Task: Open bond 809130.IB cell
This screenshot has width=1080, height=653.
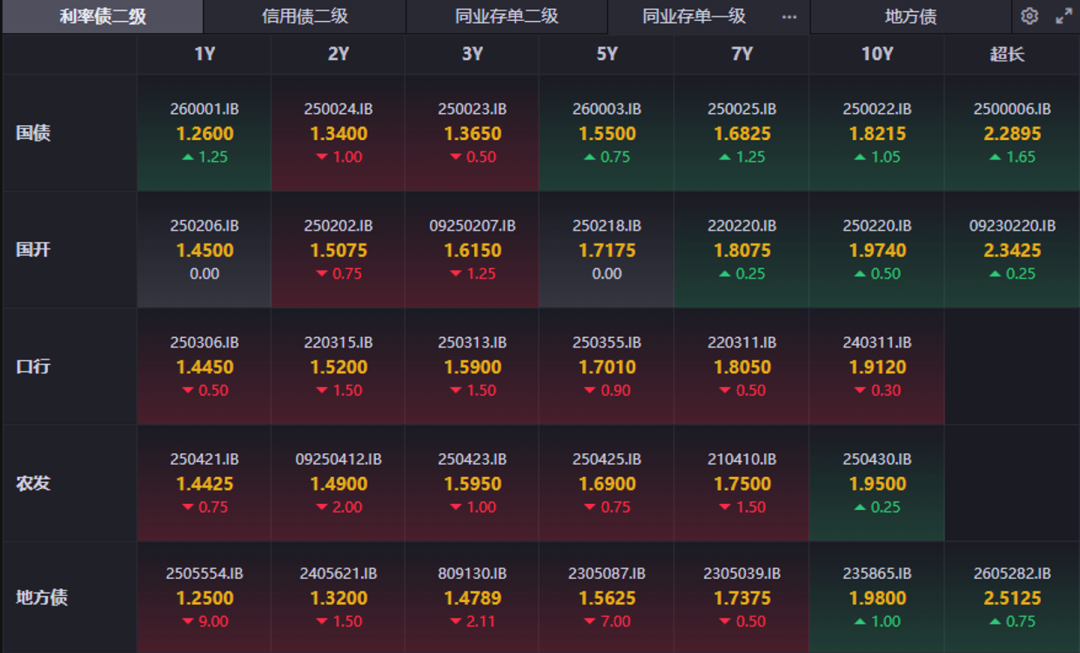Action: pyautogui.click(x=472, y=597)
